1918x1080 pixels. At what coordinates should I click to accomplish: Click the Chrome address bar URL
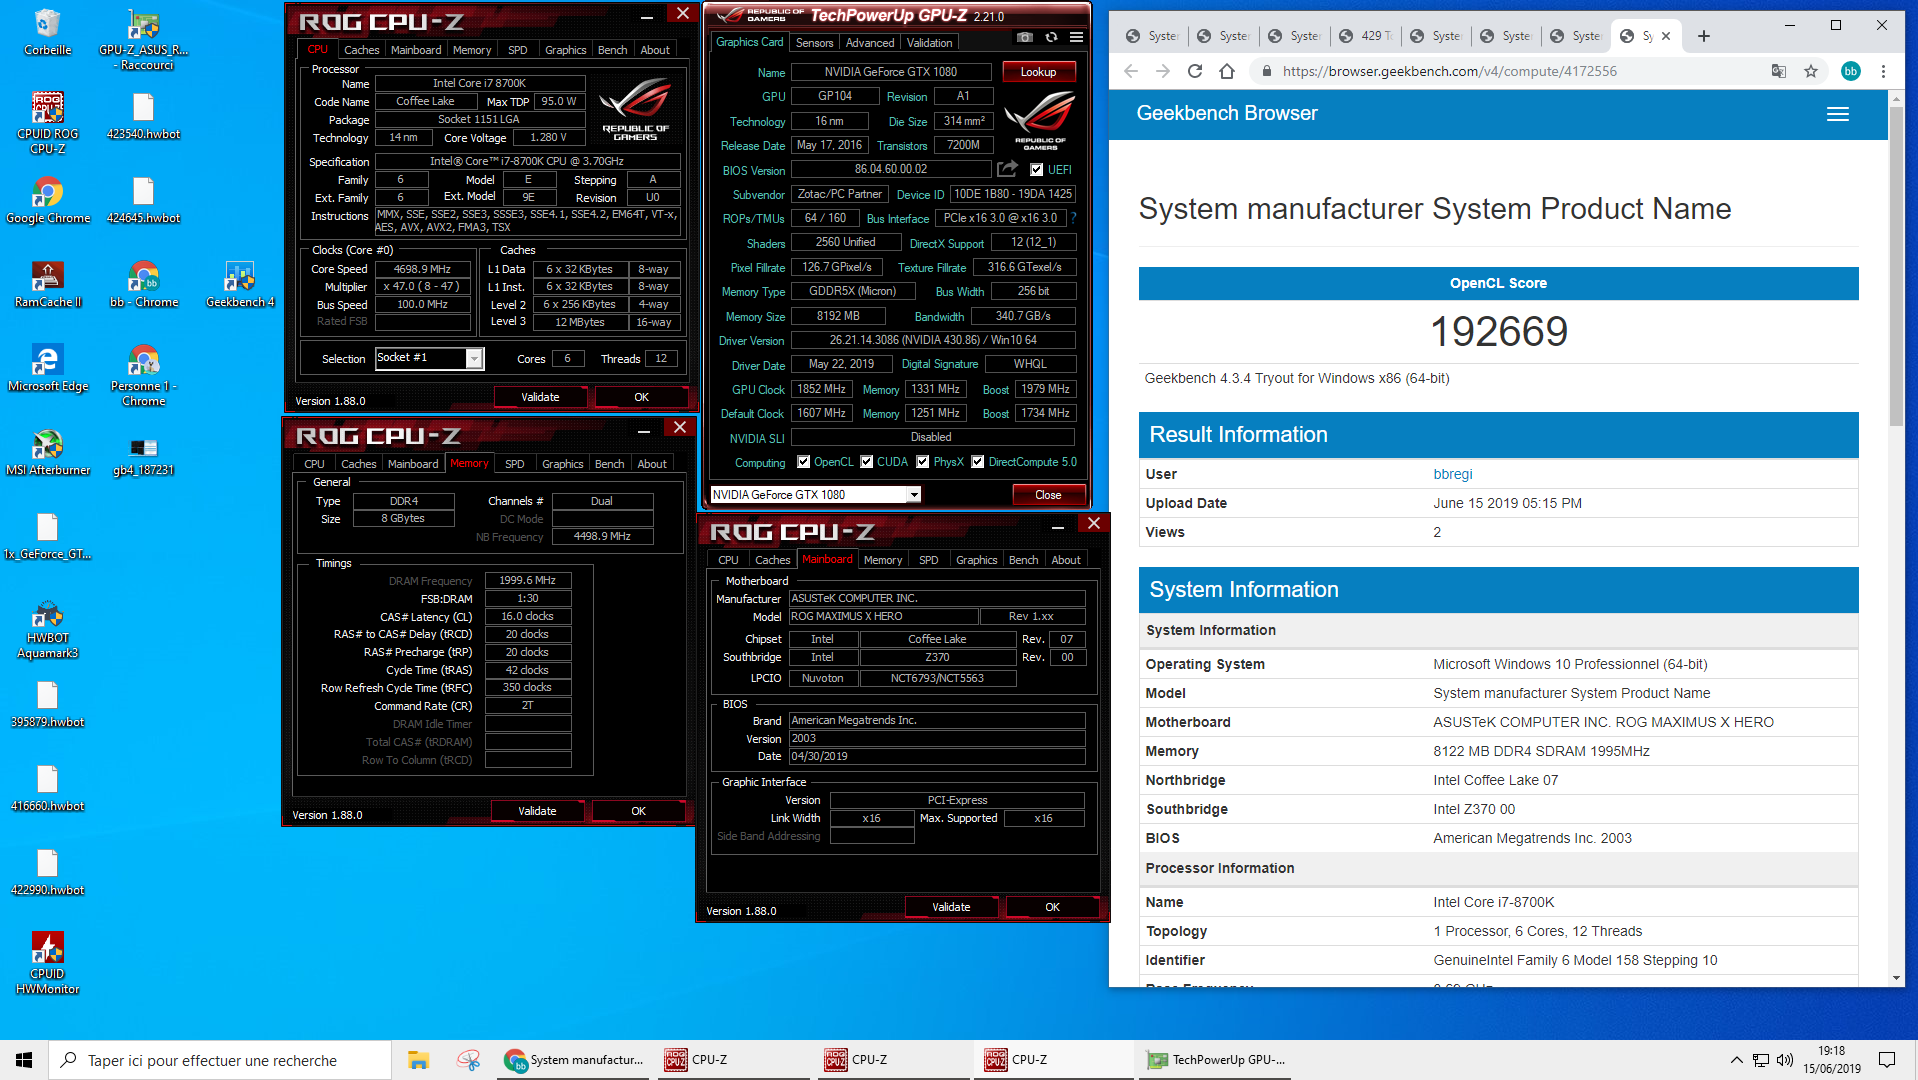1449,71
